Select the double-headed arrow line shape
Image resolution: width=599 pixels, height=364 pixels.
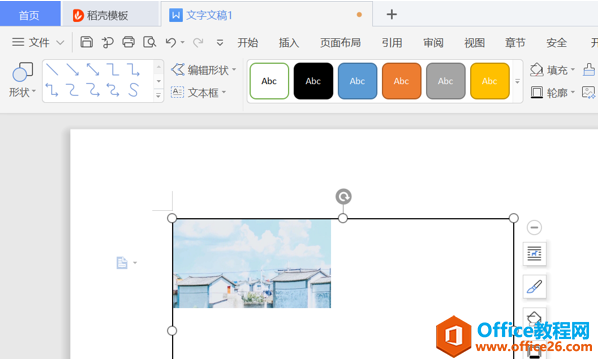coord(93,70)
